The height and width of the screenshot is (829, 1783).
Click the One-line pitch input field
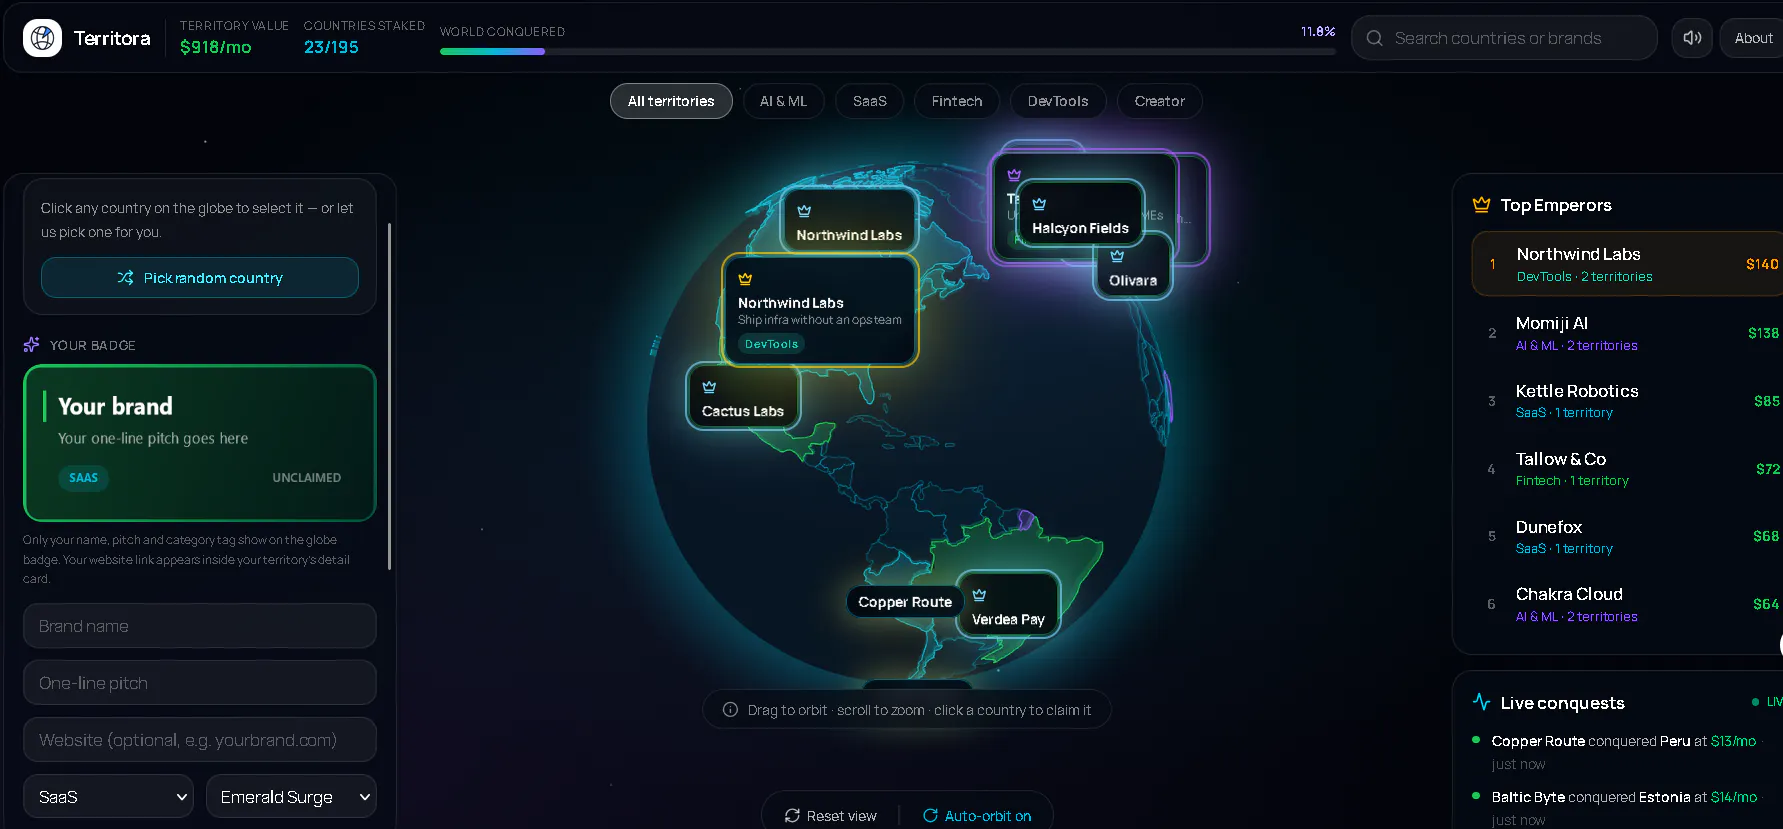[x=200, y=683]
